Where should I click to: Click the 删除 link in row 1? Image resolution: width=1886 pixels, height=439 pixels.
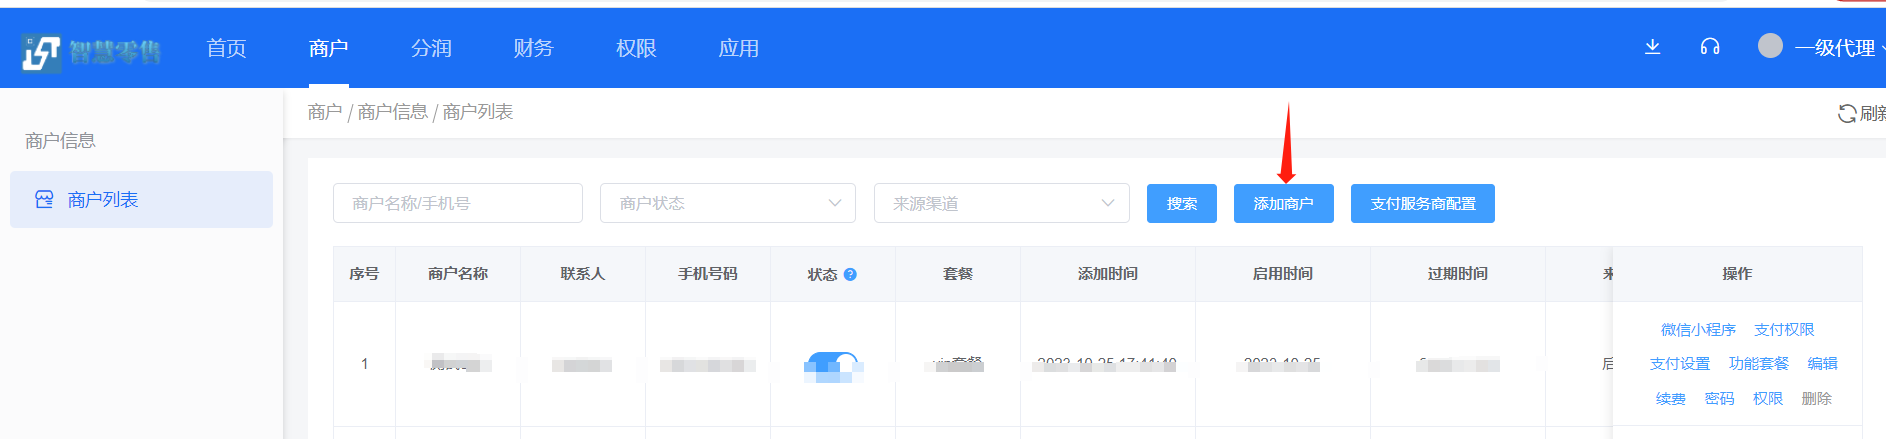[1817, 399]
